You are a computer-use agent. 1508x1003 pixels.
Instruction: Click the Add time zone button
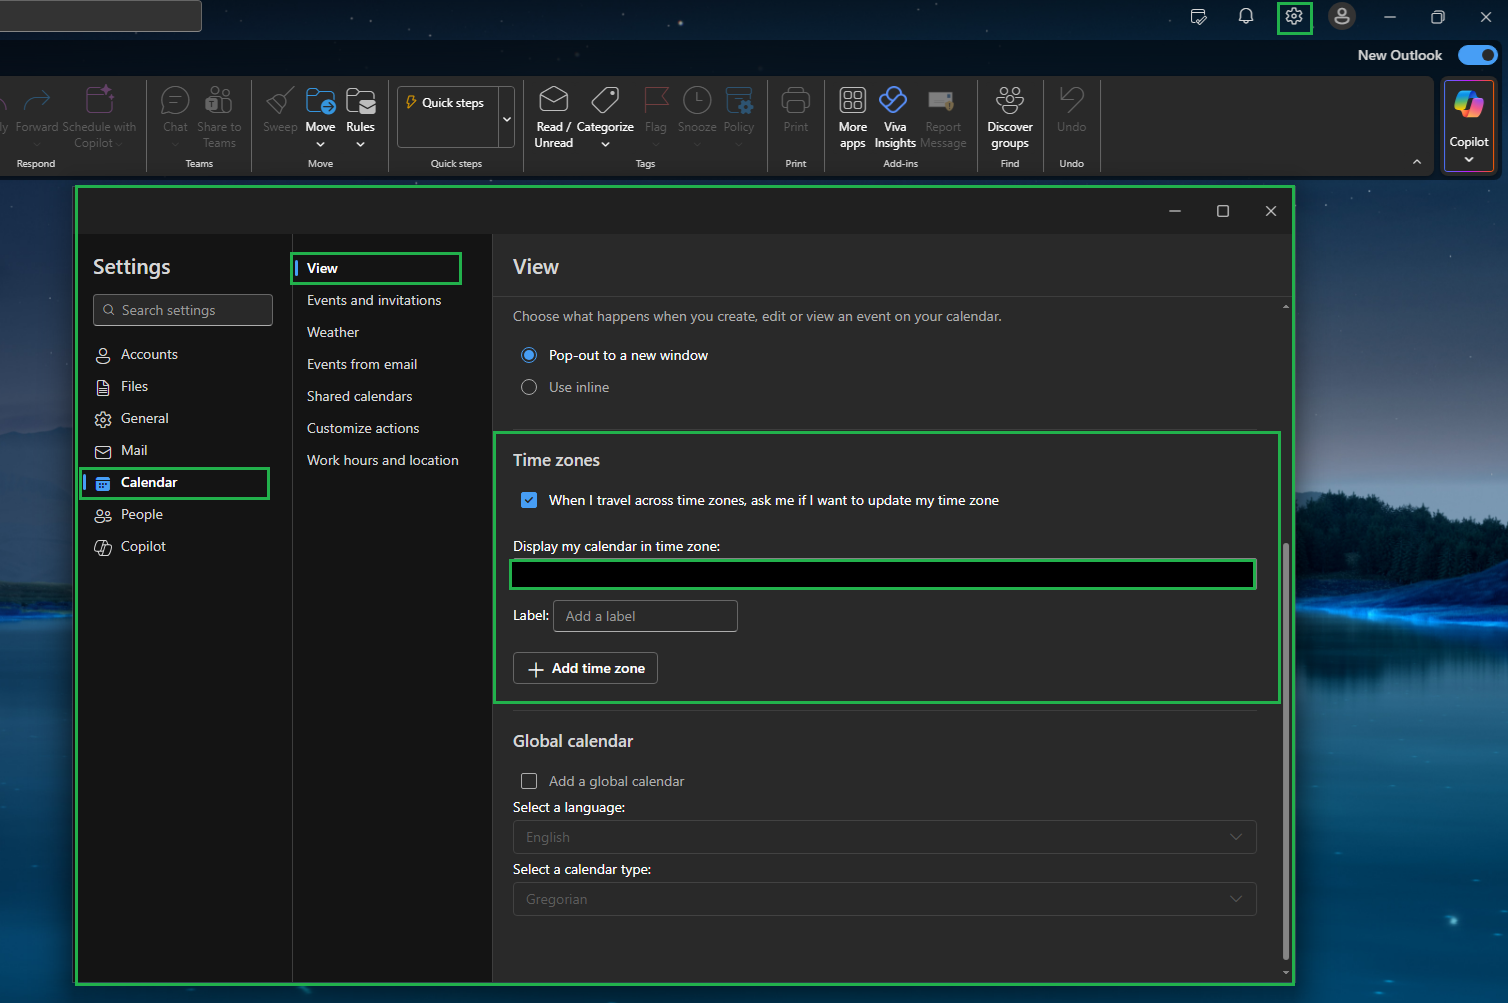point(585,668)
